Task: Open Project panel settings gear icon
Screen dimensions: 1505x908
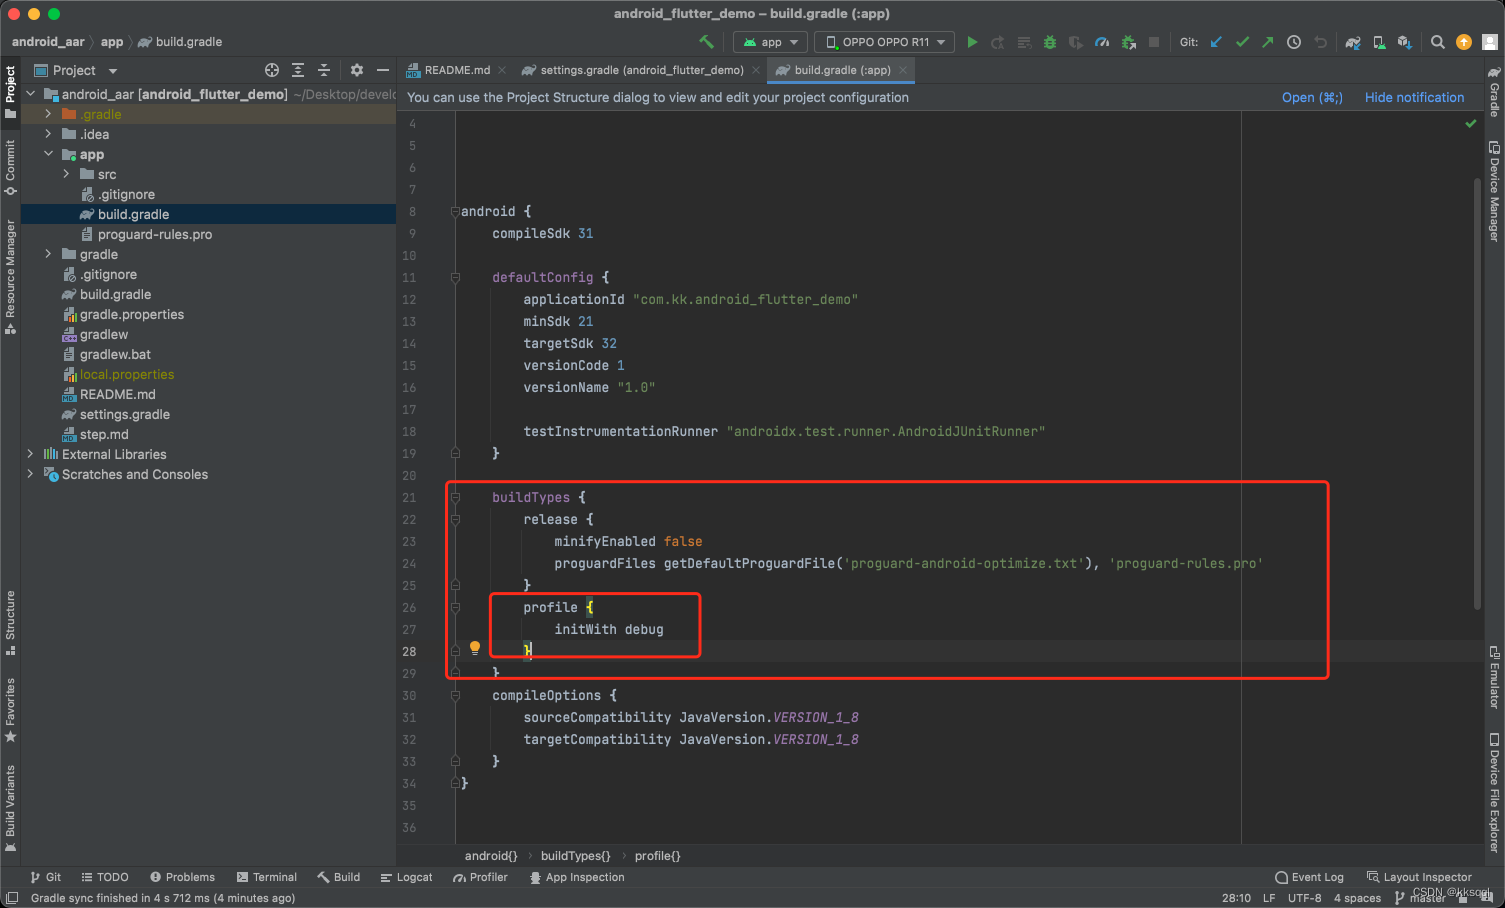Action: pyautogui.click(x=356, y=70)
